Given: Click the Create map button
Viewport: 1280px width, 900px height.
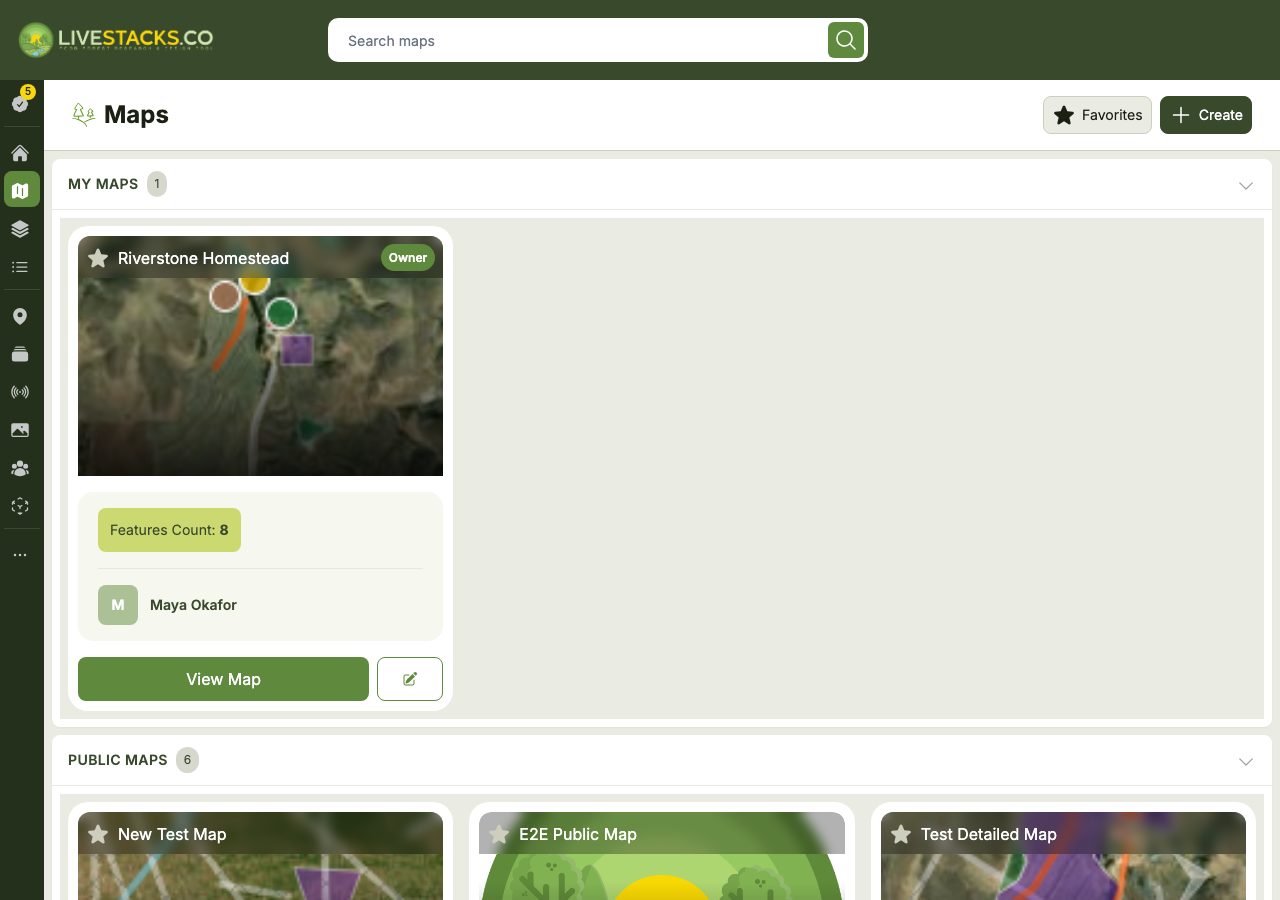Looking at the screenshot, I should coord(1206,115).
